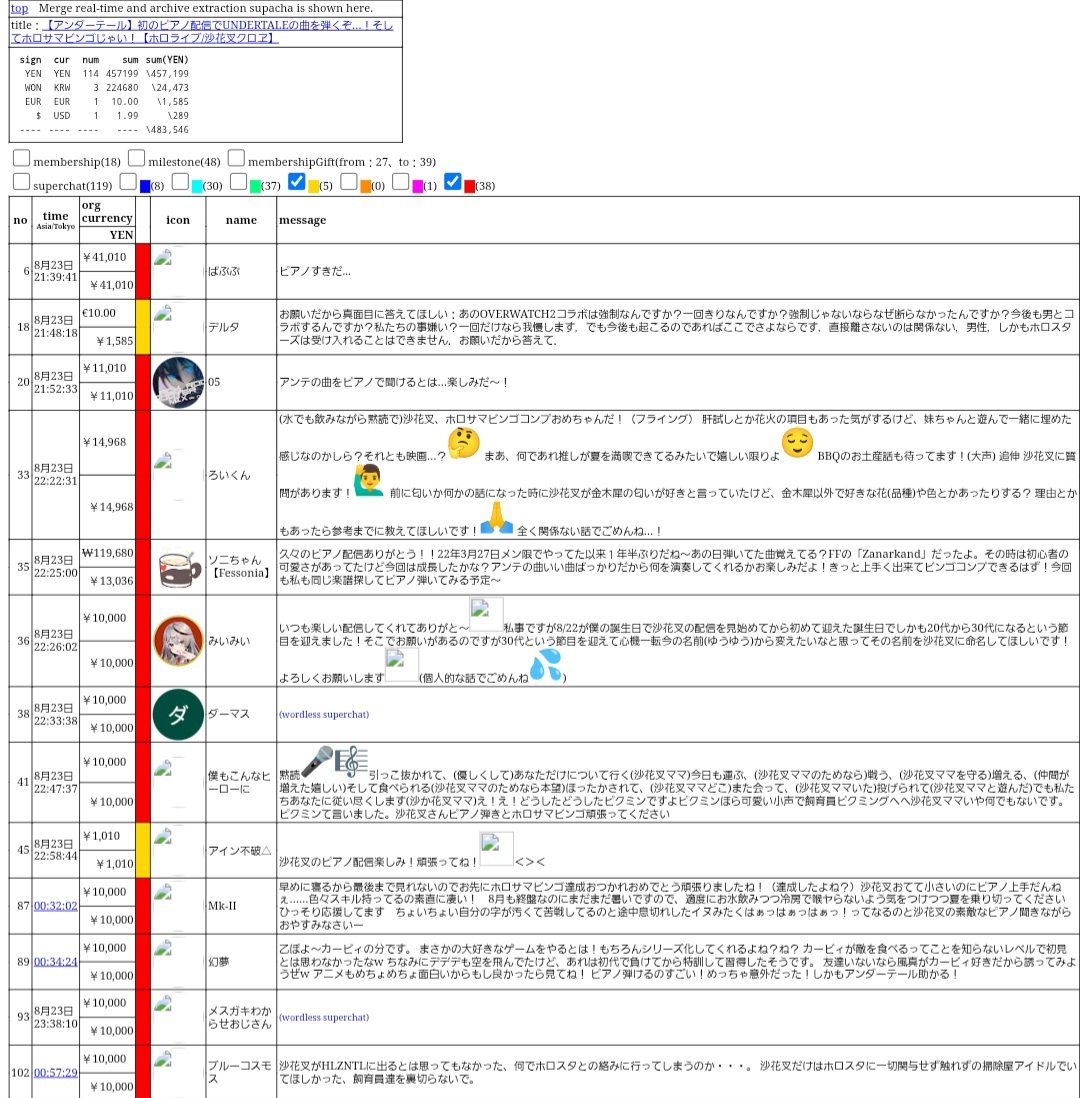
Task: Click the '(wordless superchat)' text on row 93
Action: 324,1017
